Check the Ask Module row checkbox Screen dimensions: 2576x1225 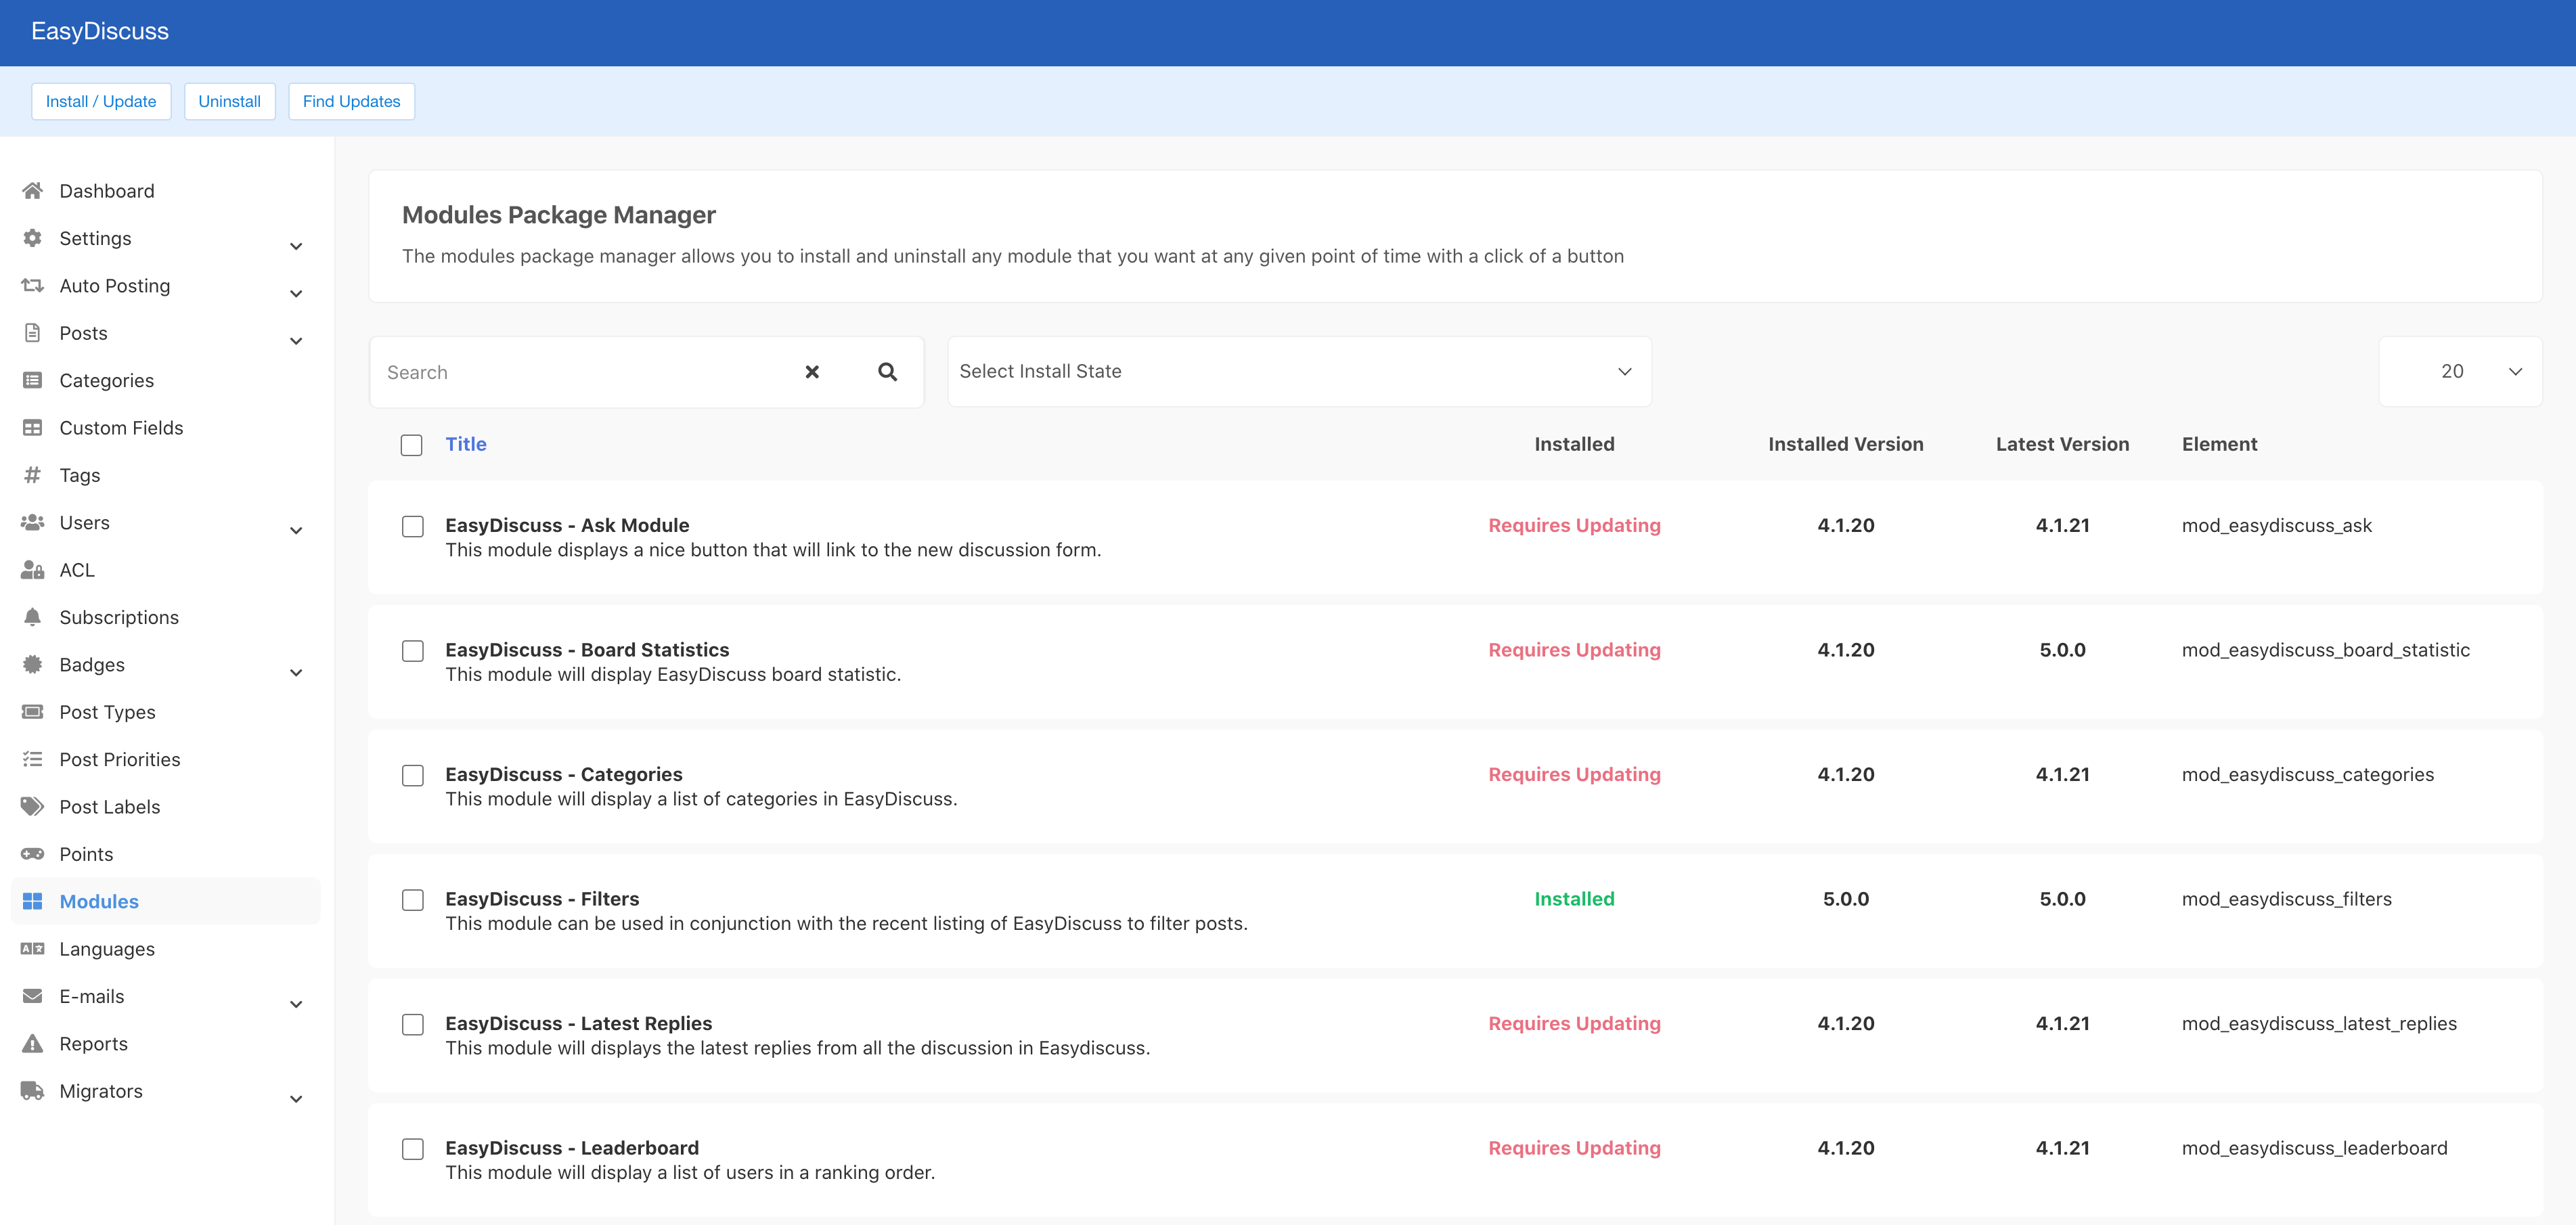coord(413,527)
